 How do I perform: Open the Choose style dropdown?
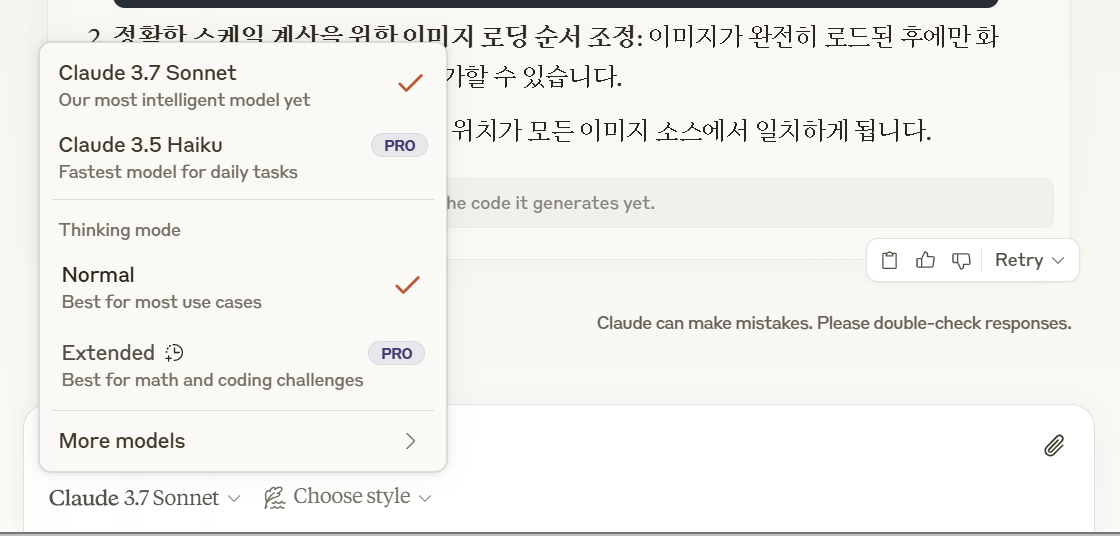[x=348, y=497]
